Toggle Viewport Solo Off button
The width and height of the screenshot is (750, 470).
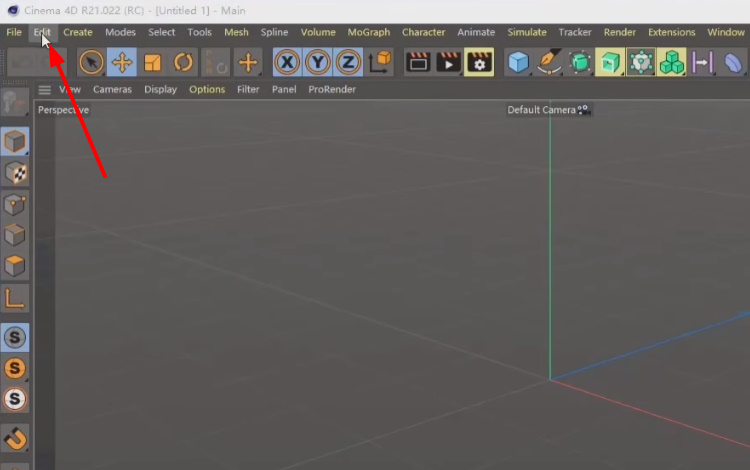point(15,338)
